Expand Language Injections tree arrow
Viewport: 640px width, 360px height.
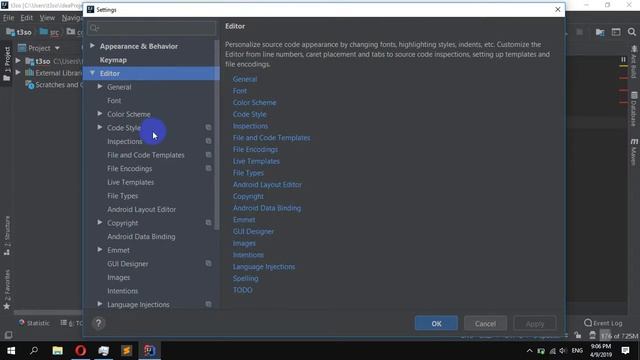pos(100,304)
